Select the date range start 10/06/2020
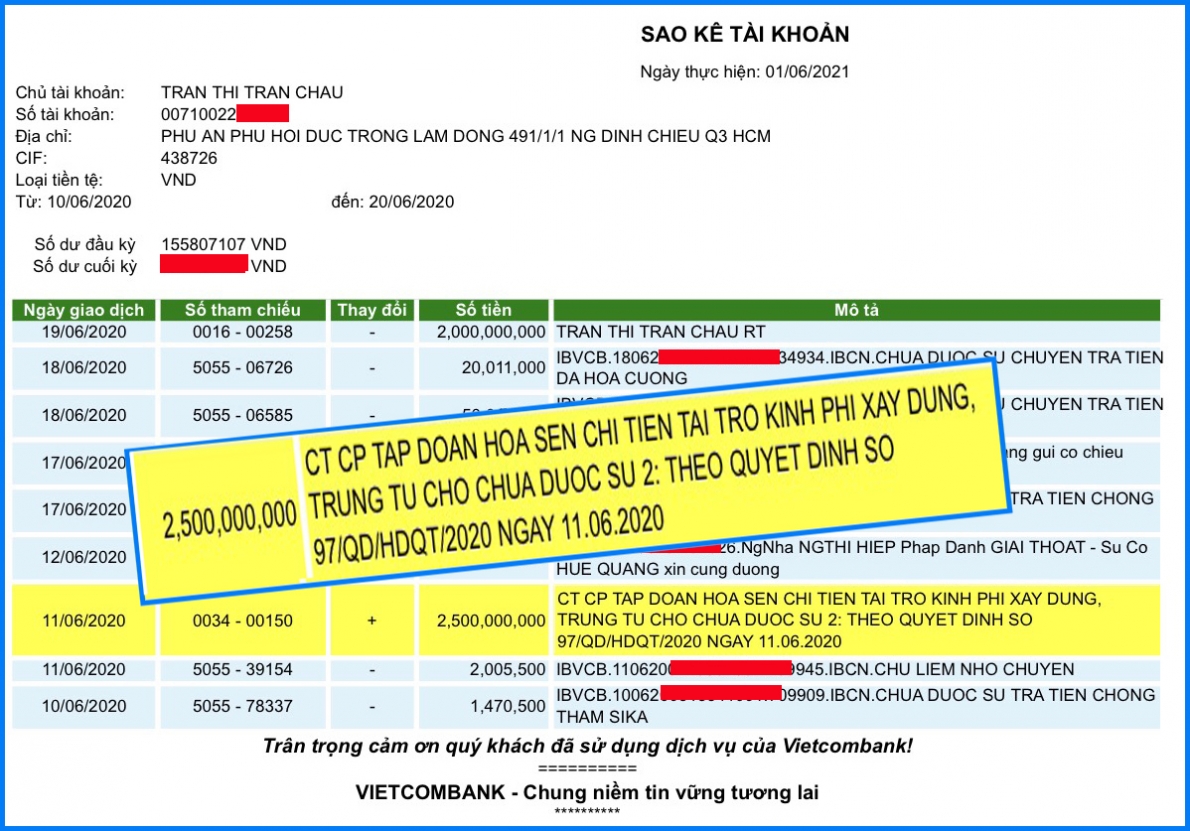 (91, 201)
